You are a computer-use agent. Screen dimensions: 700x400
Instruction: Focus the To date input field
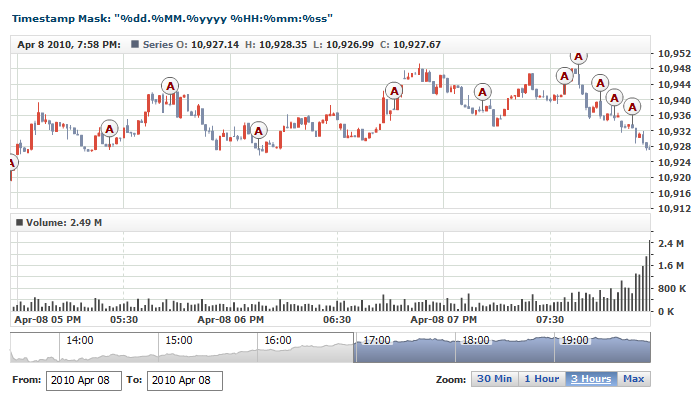pyautogui.click(x=184, y=380)
